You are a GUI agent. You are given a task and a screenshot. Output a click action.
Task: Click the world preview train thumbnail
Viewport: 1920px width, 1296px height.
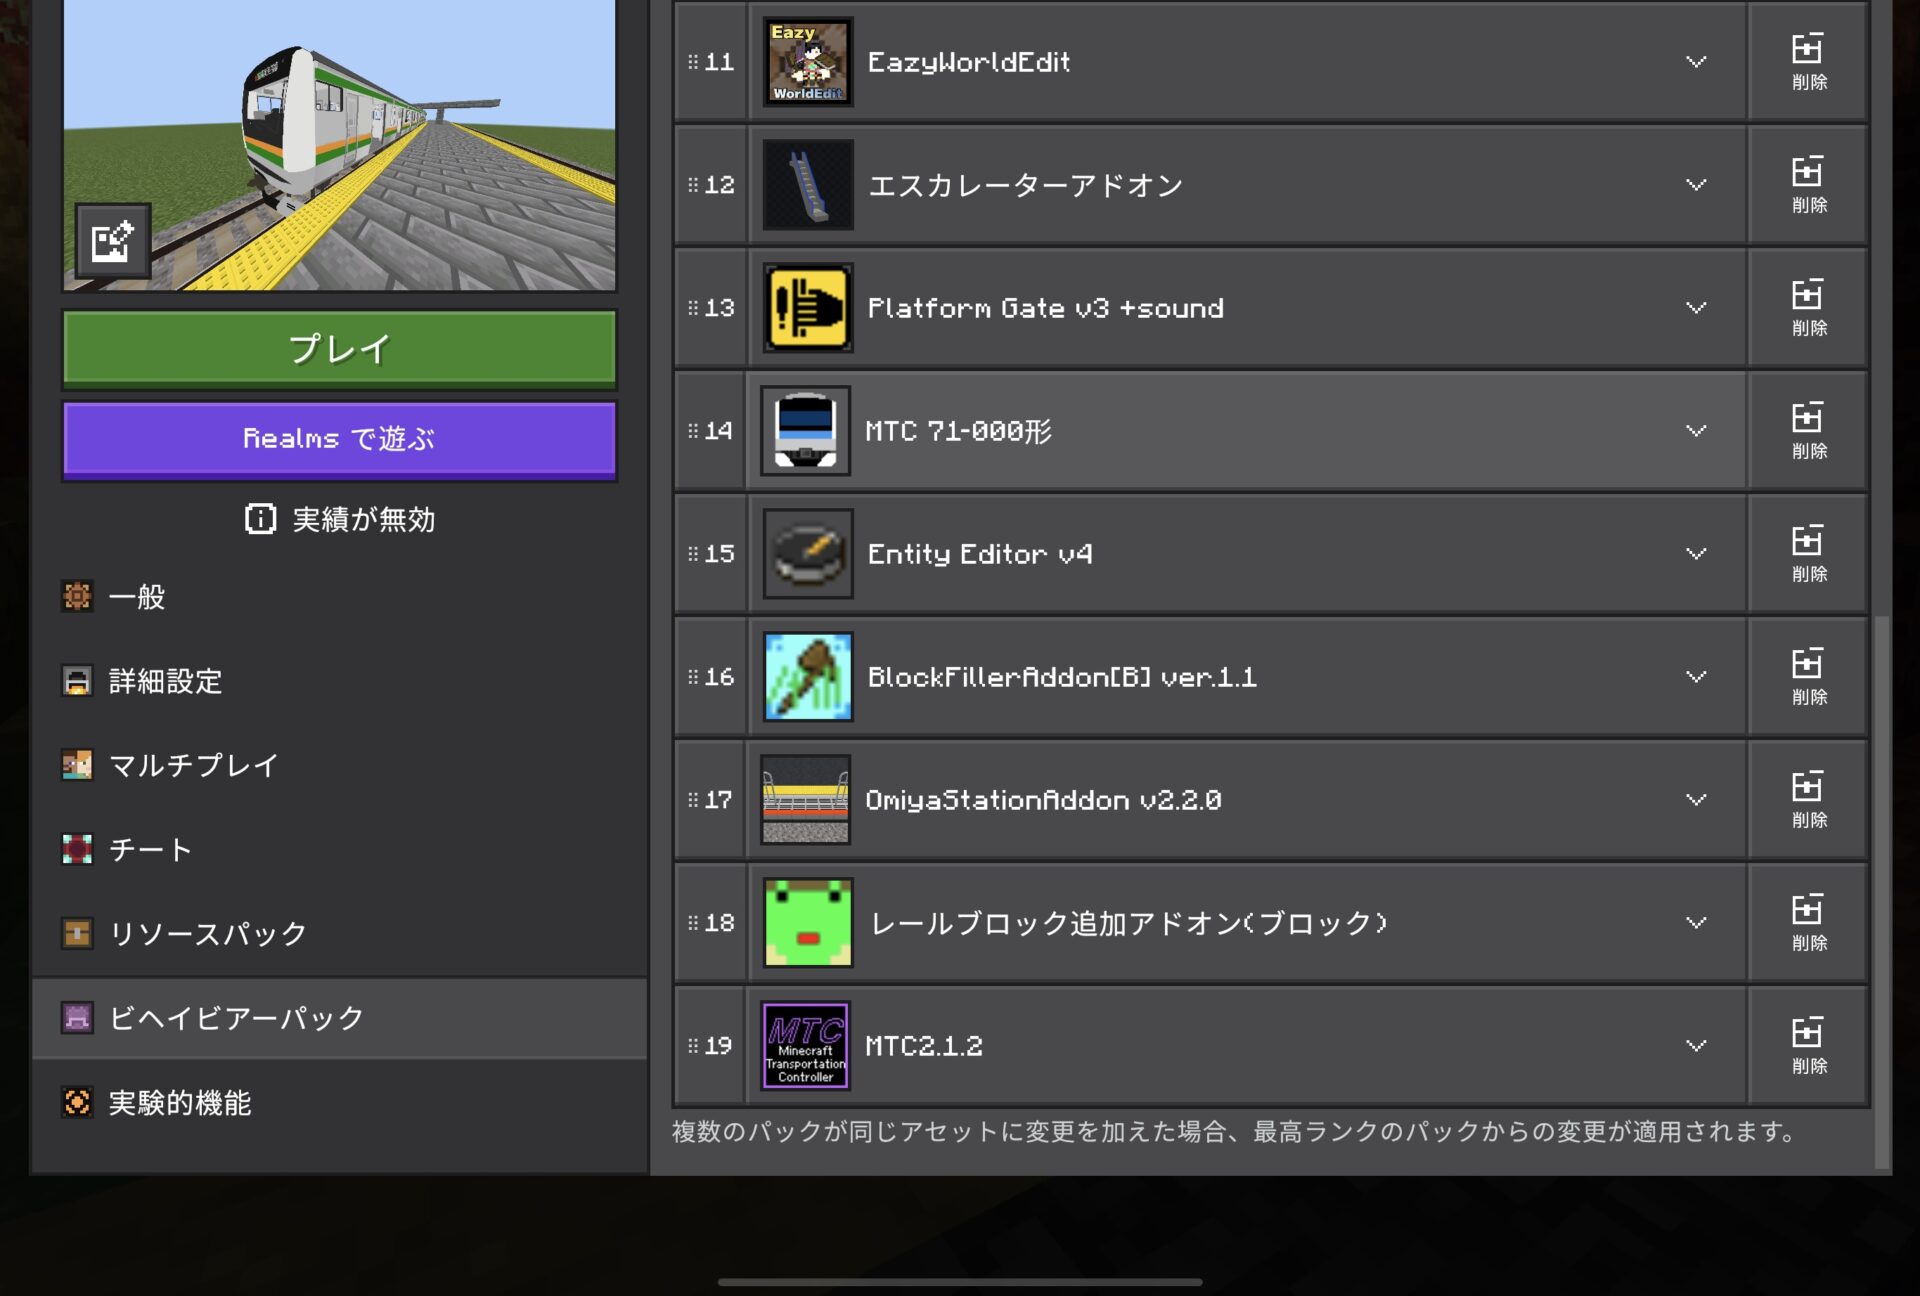[x=340, y=145]
